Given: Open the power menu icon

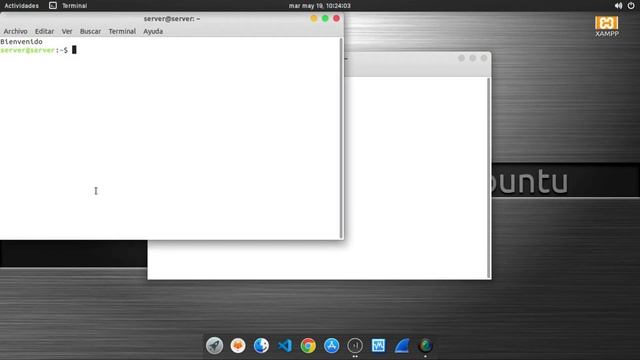Looking at the screenshot, I should pyautogui.click(x=631, y=6).
